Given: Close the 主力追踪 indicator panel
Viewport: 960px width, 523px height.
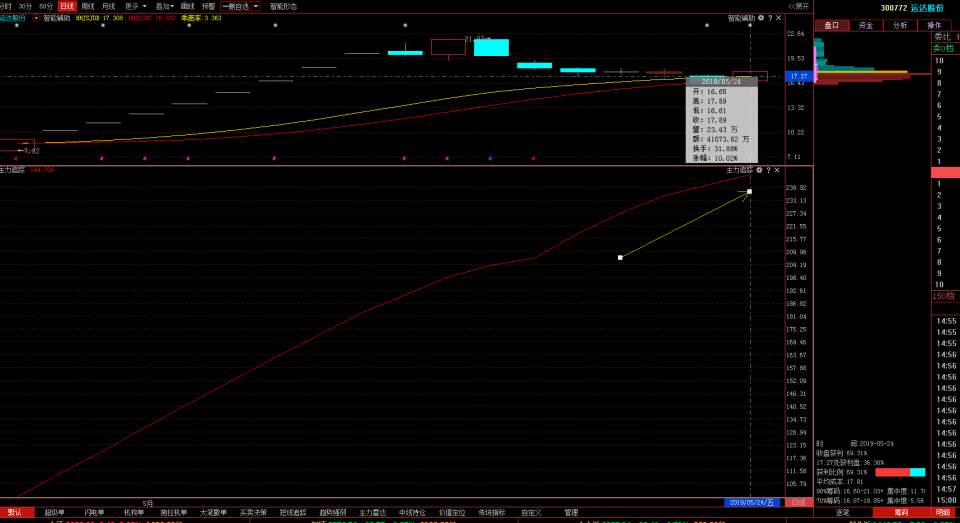Looking at the screenshot, I should click(x=778, y=171).
